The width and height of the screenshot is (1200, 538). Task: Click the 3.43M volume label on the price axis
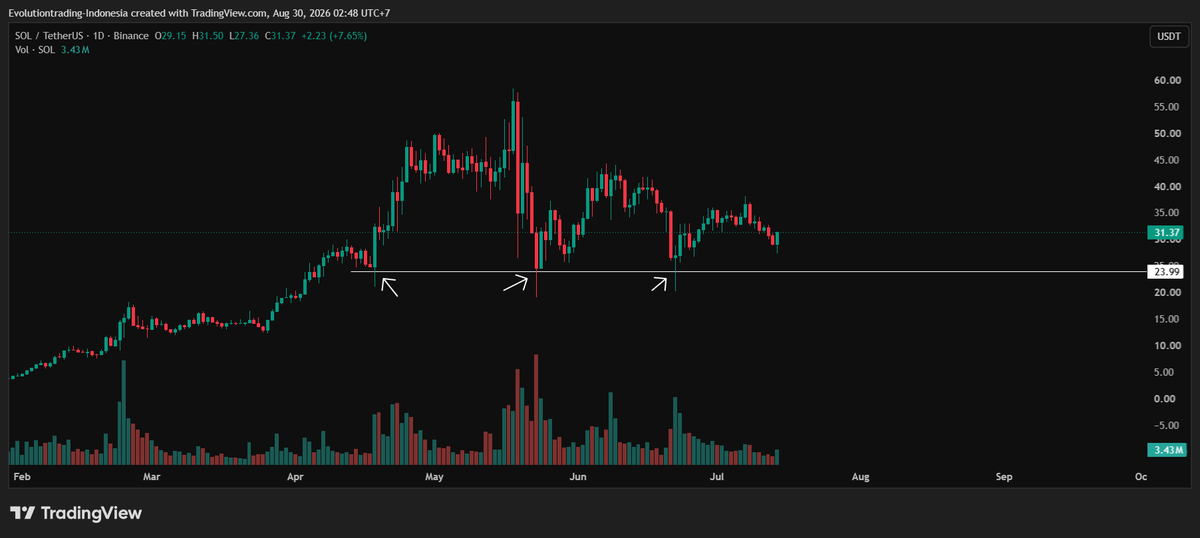coord(1168,450)
